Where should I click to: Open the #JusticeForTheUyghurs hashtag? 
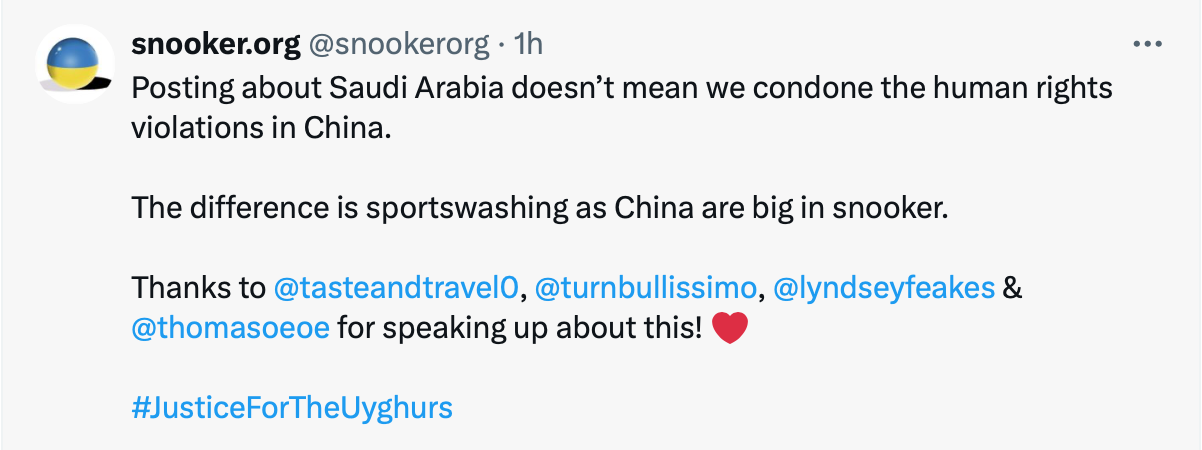[x=292, y=408]
